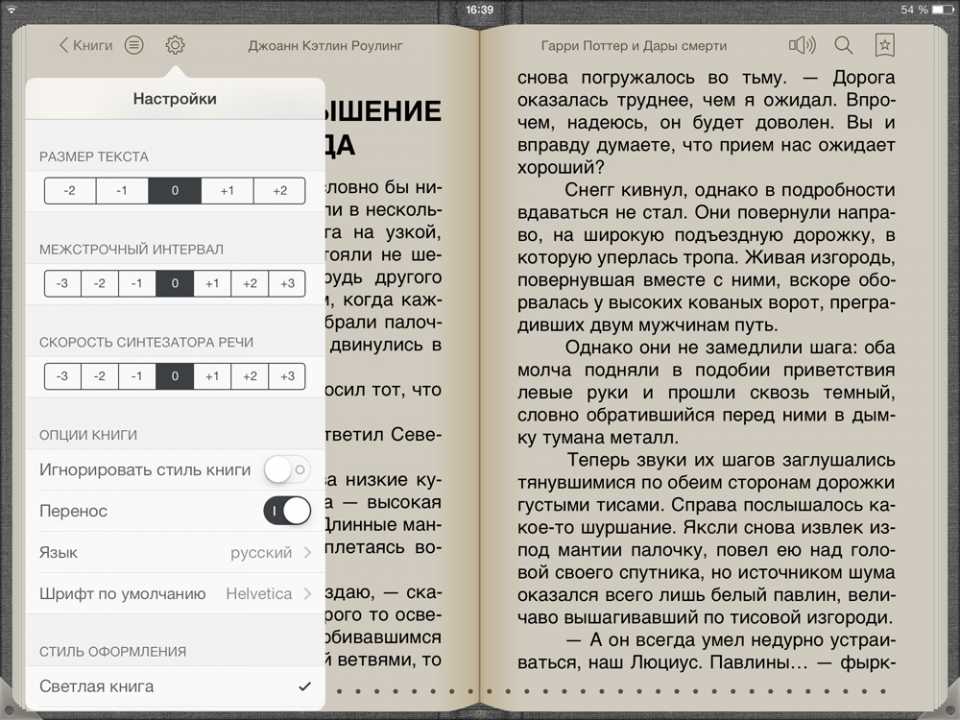The image size is (960, 720).
Task: Set speech synthesizer speed to -3
Action: pos(62,377)
